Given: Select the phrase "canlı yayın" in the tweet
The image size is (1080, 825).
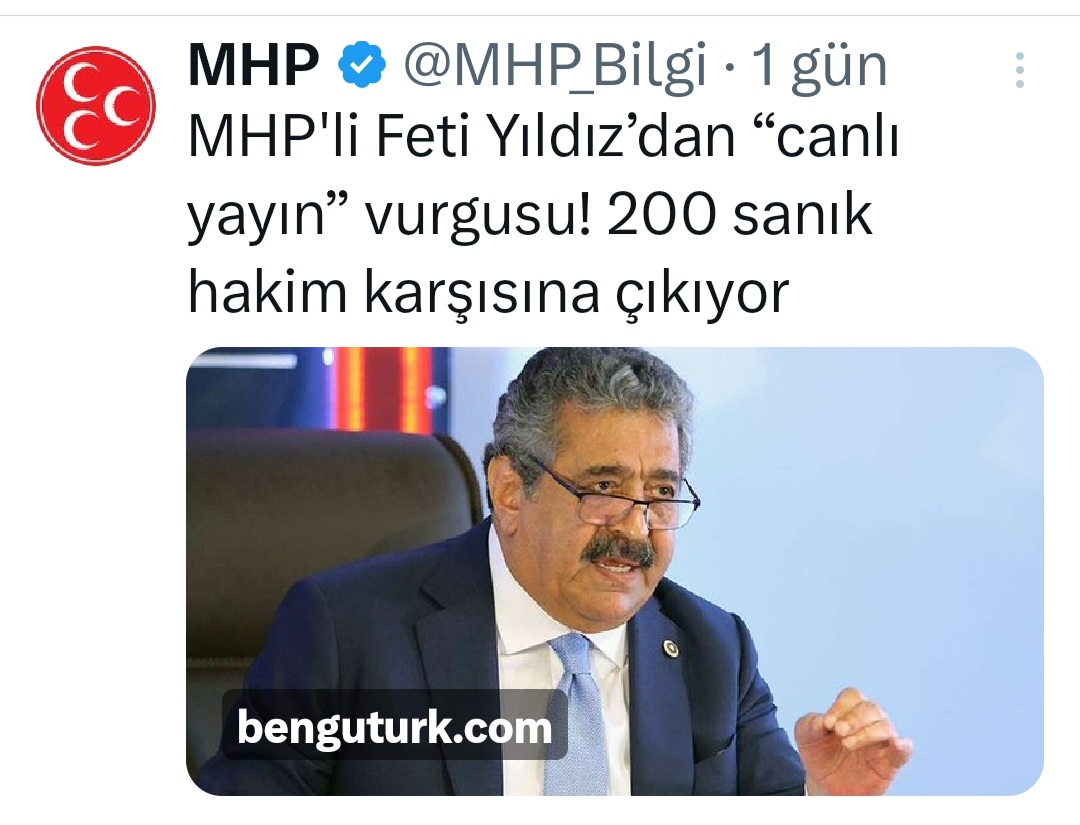Looking at the screenshot, I should (544, 176).
